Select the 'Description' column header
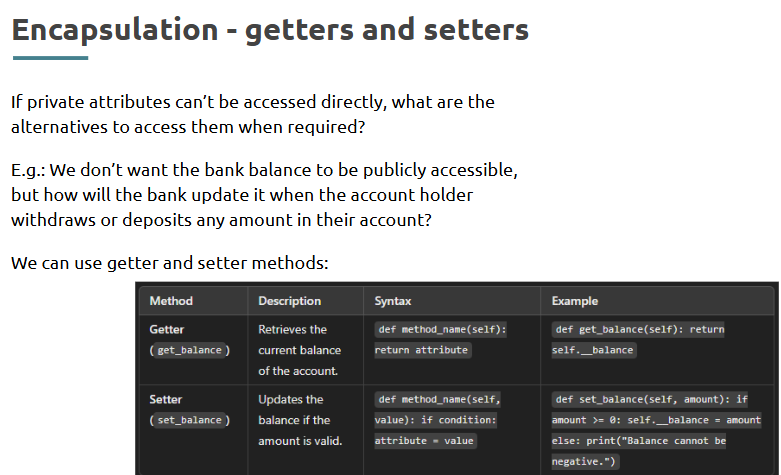Screen dimensions: 781x475 [x=289, y=301]
